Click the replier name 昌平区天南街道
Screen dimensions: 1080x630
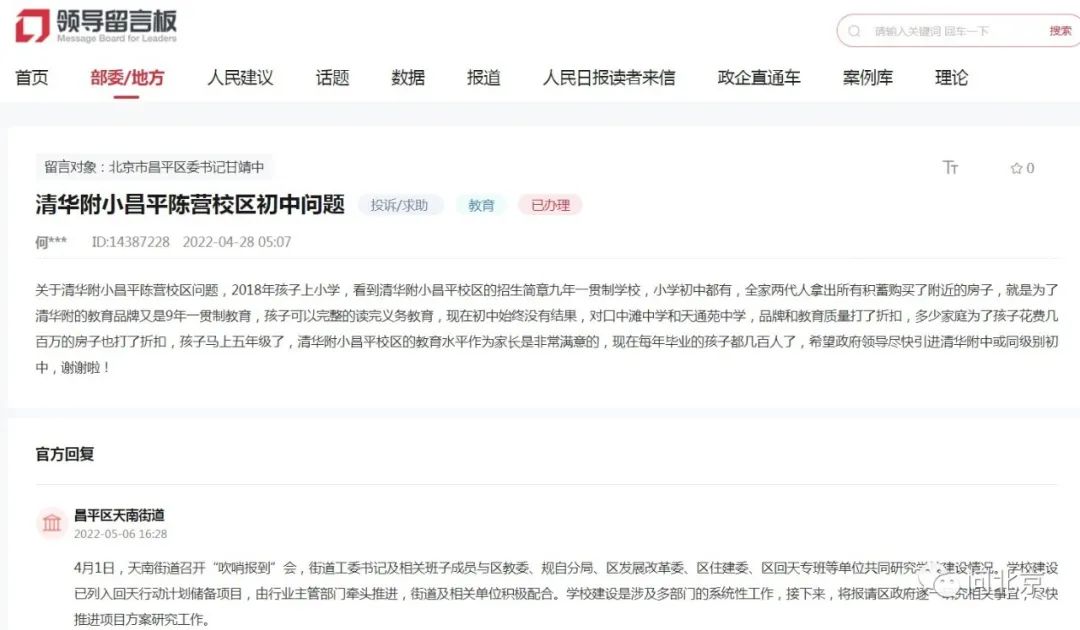[x=119, y=515]
